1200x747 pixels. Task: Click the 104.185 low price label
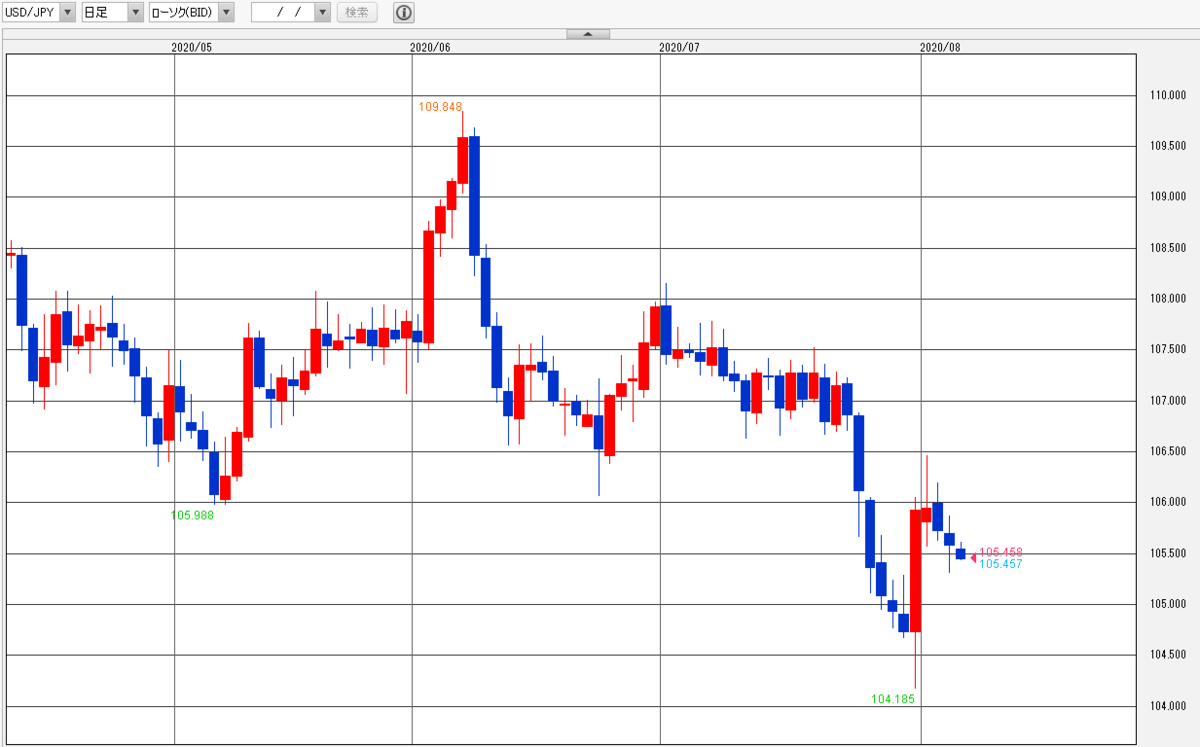(893, 699)
